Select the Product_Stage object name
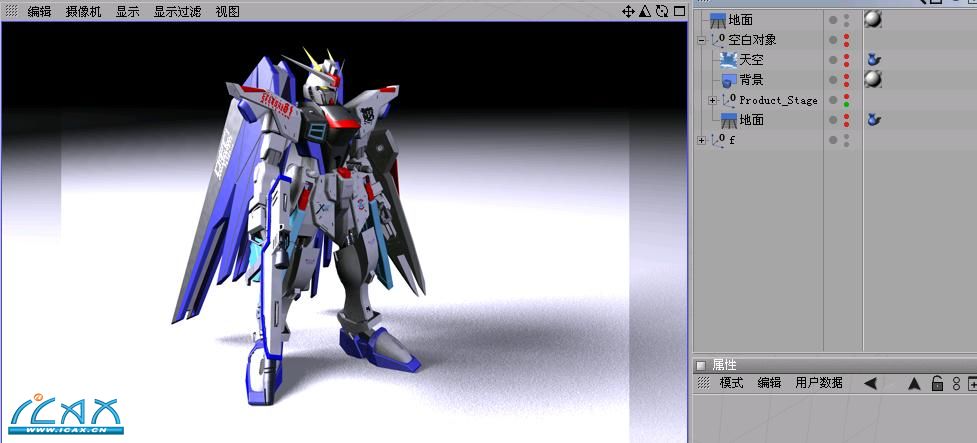Screen dimensions: 977x443 point(778,100)
